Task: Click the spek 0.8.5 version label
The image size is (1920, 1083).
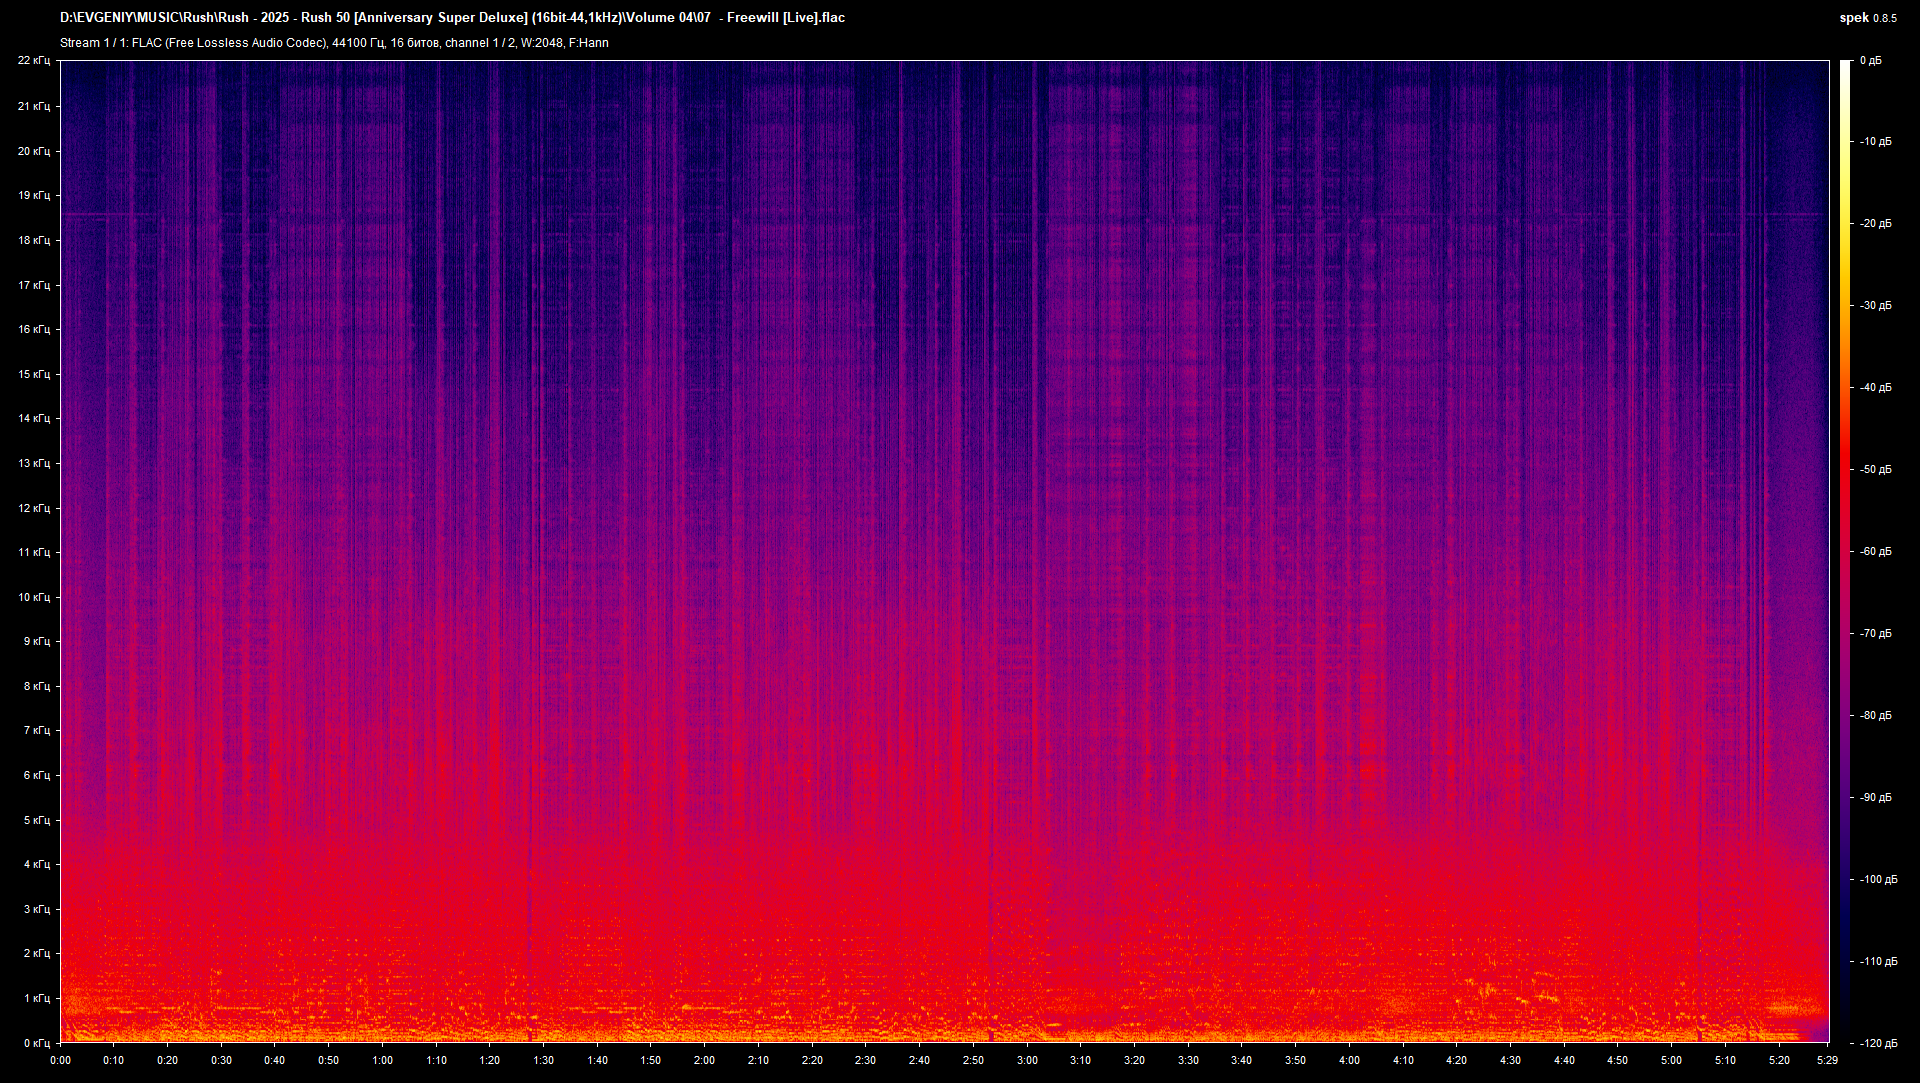Action: 1867,18
